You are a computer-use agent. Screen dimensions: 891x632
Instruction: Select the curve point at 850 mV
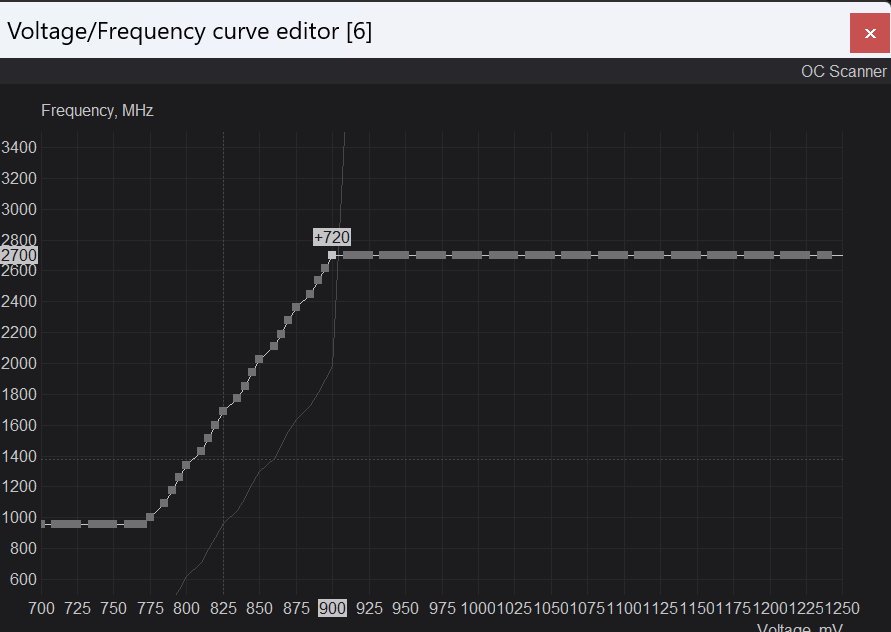(x=259, y=359)
